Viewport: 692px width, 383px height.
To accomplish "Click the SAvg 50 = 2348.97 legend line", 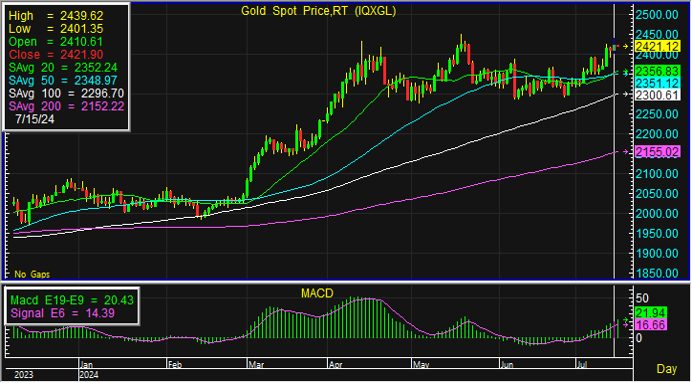I will (63, 80).
